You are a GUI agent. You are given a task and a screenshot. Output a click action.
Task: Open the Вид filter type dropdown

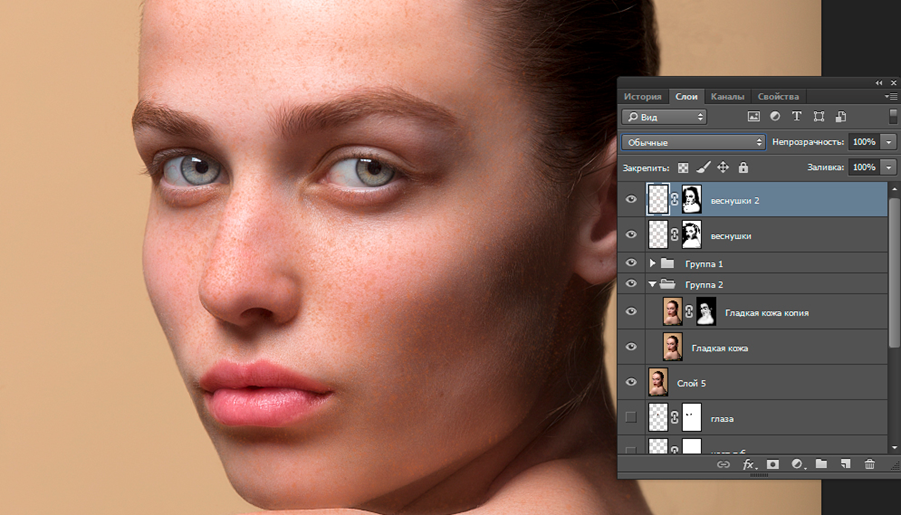pyautogui.click(x=664, y=117)
